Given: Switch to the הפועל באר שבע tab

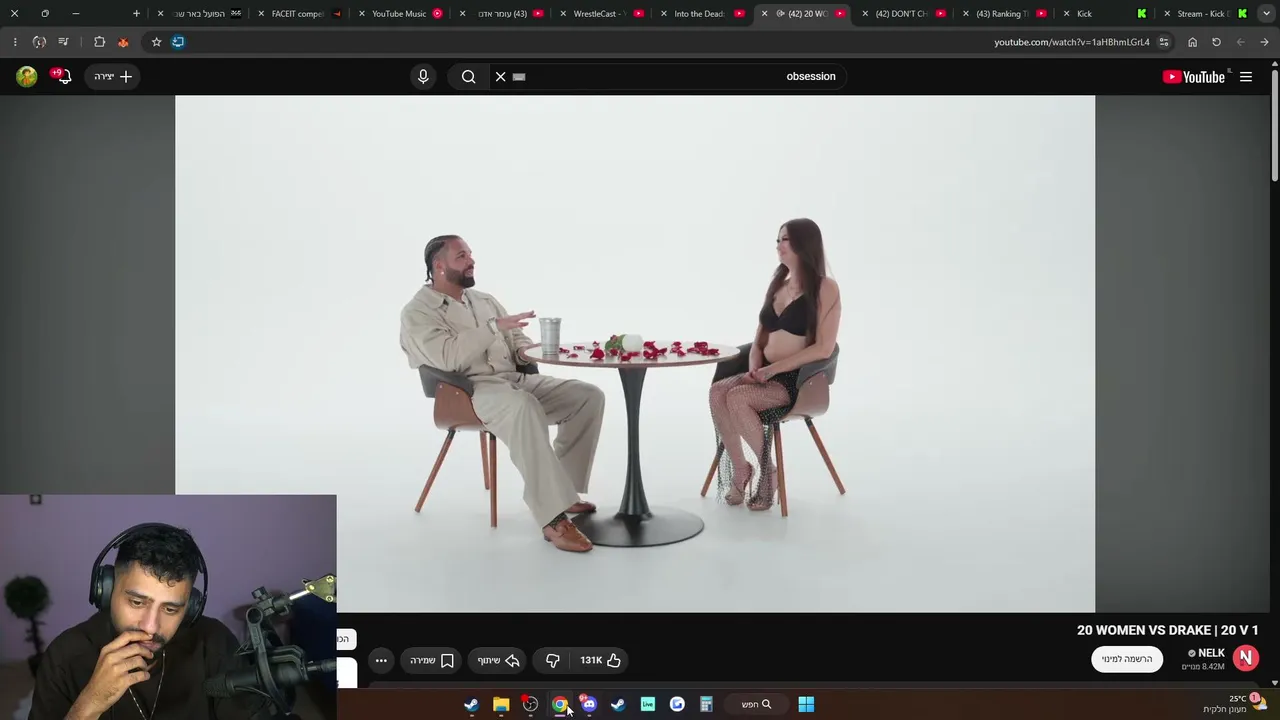Looking at the screenshot, I should 201,14.
